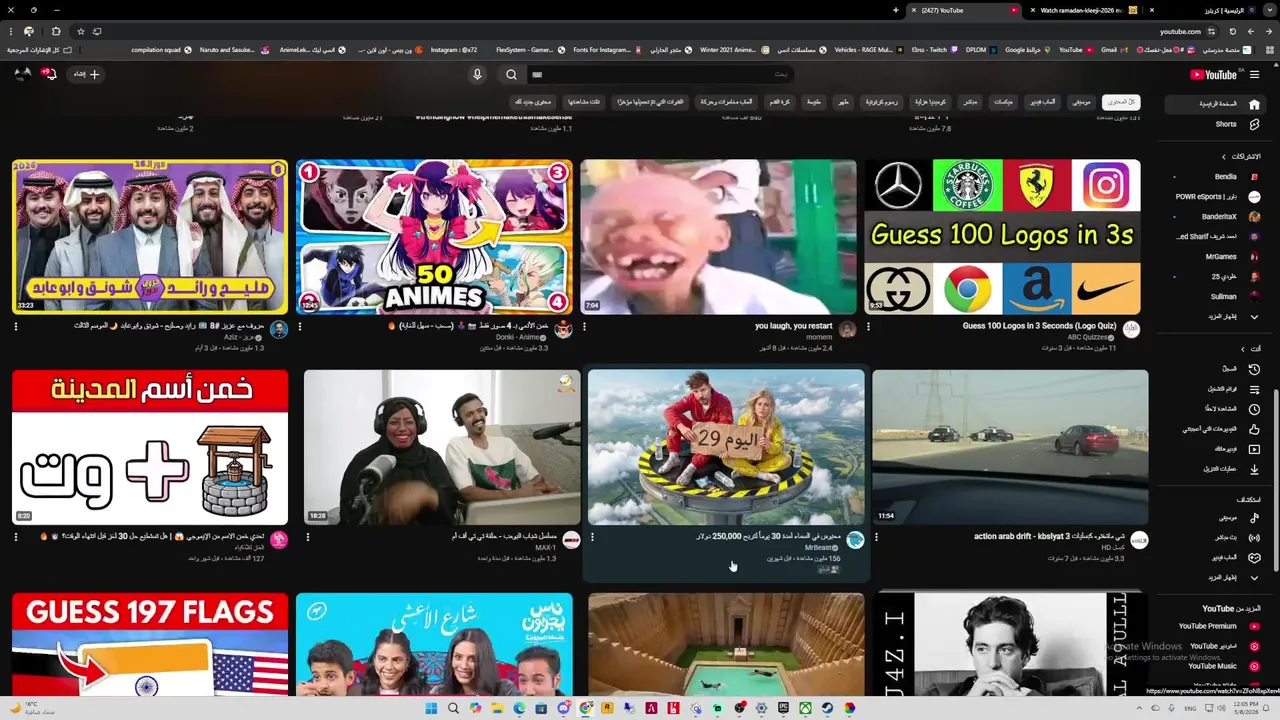Click the search magnifier button
This screenshot has height=720, width=1280.
(511, 74)
